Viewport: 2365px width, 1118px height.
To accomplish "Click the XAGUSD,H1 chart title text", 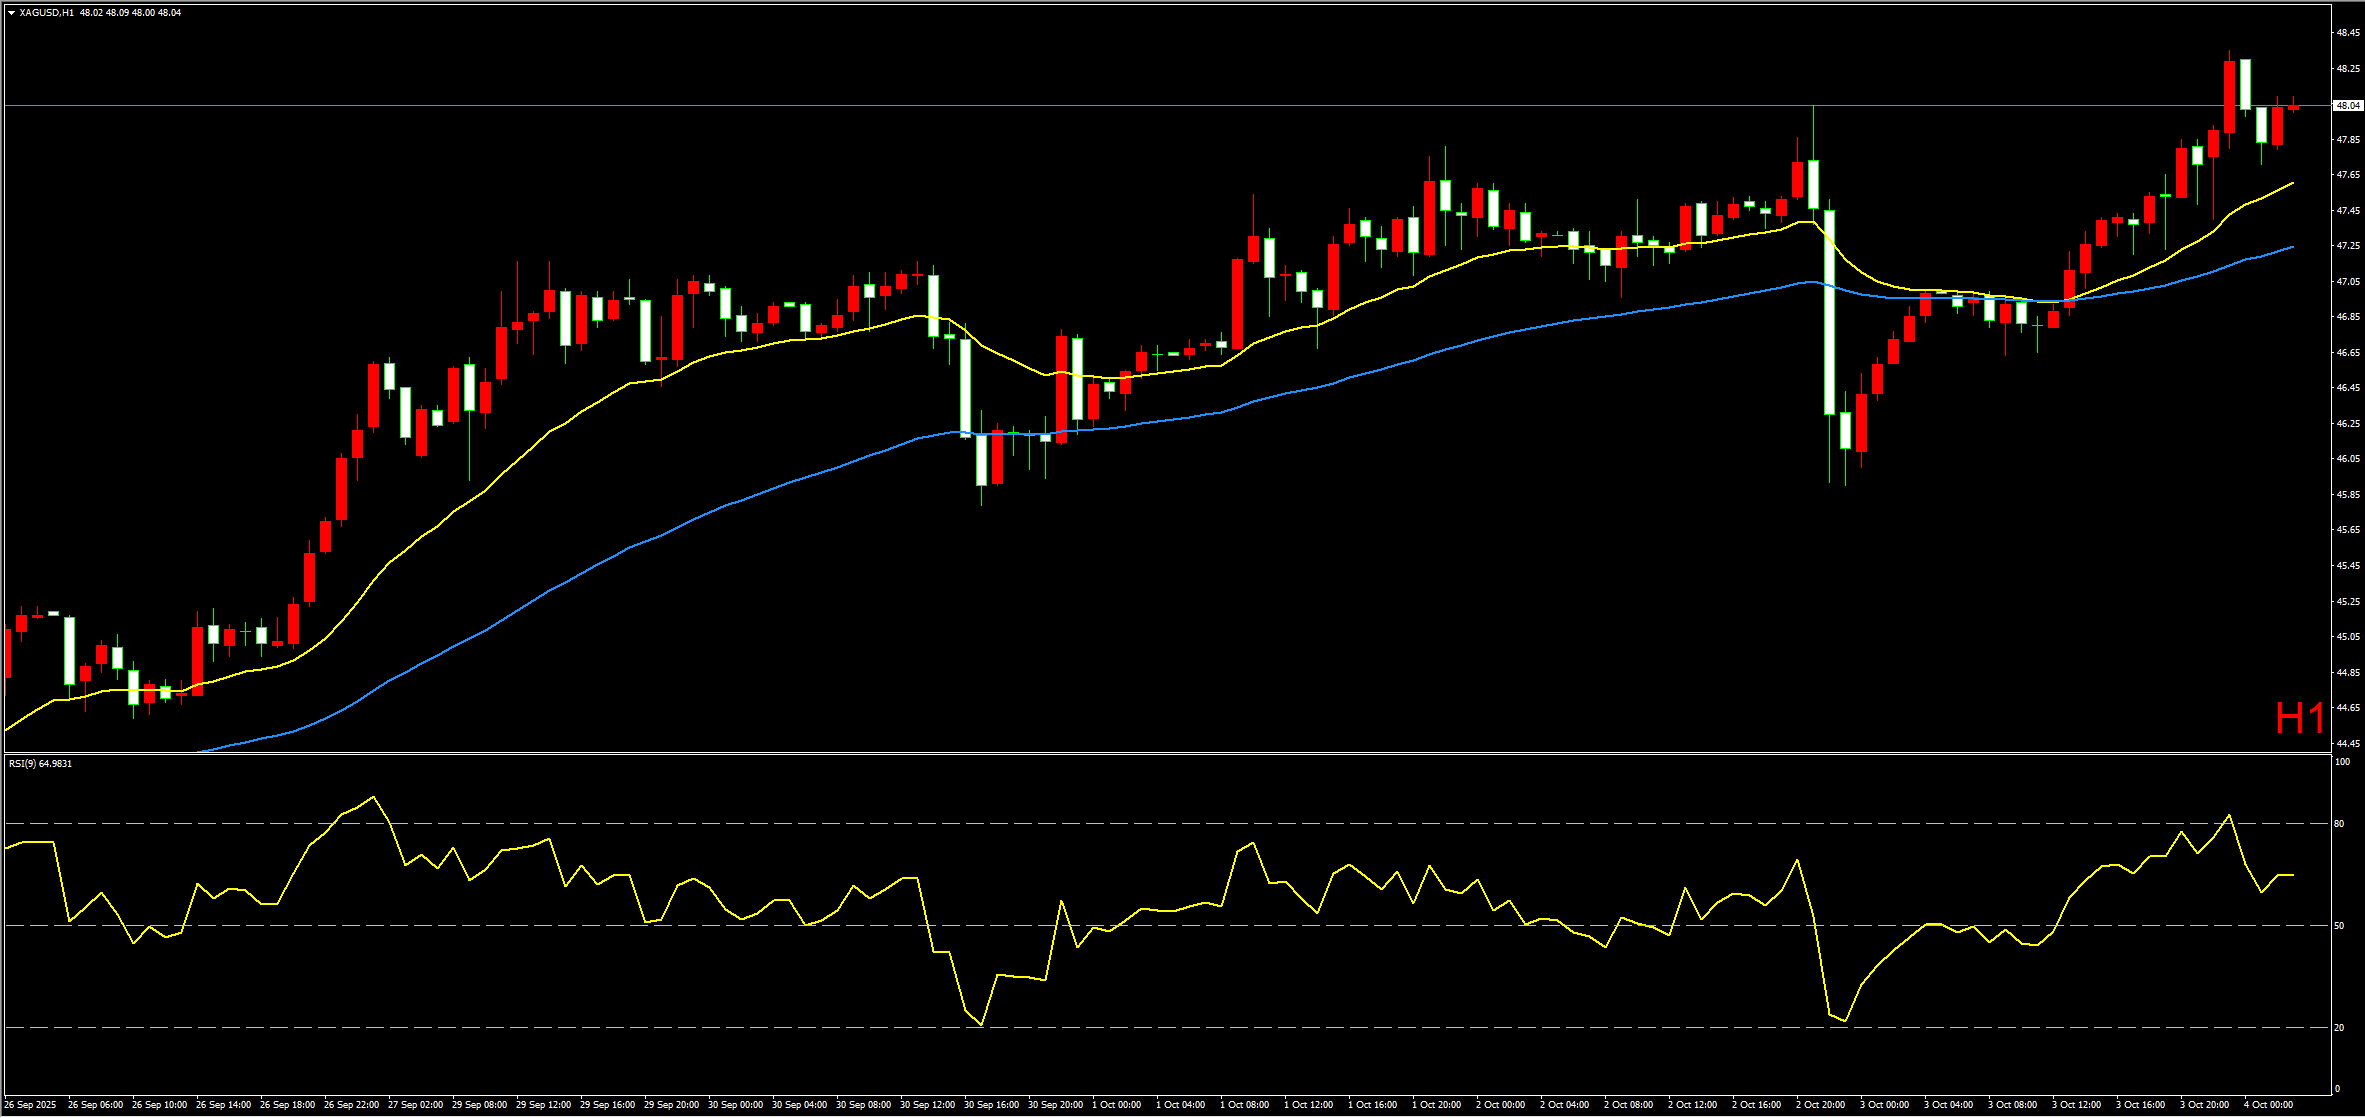I will pos(46,13).
